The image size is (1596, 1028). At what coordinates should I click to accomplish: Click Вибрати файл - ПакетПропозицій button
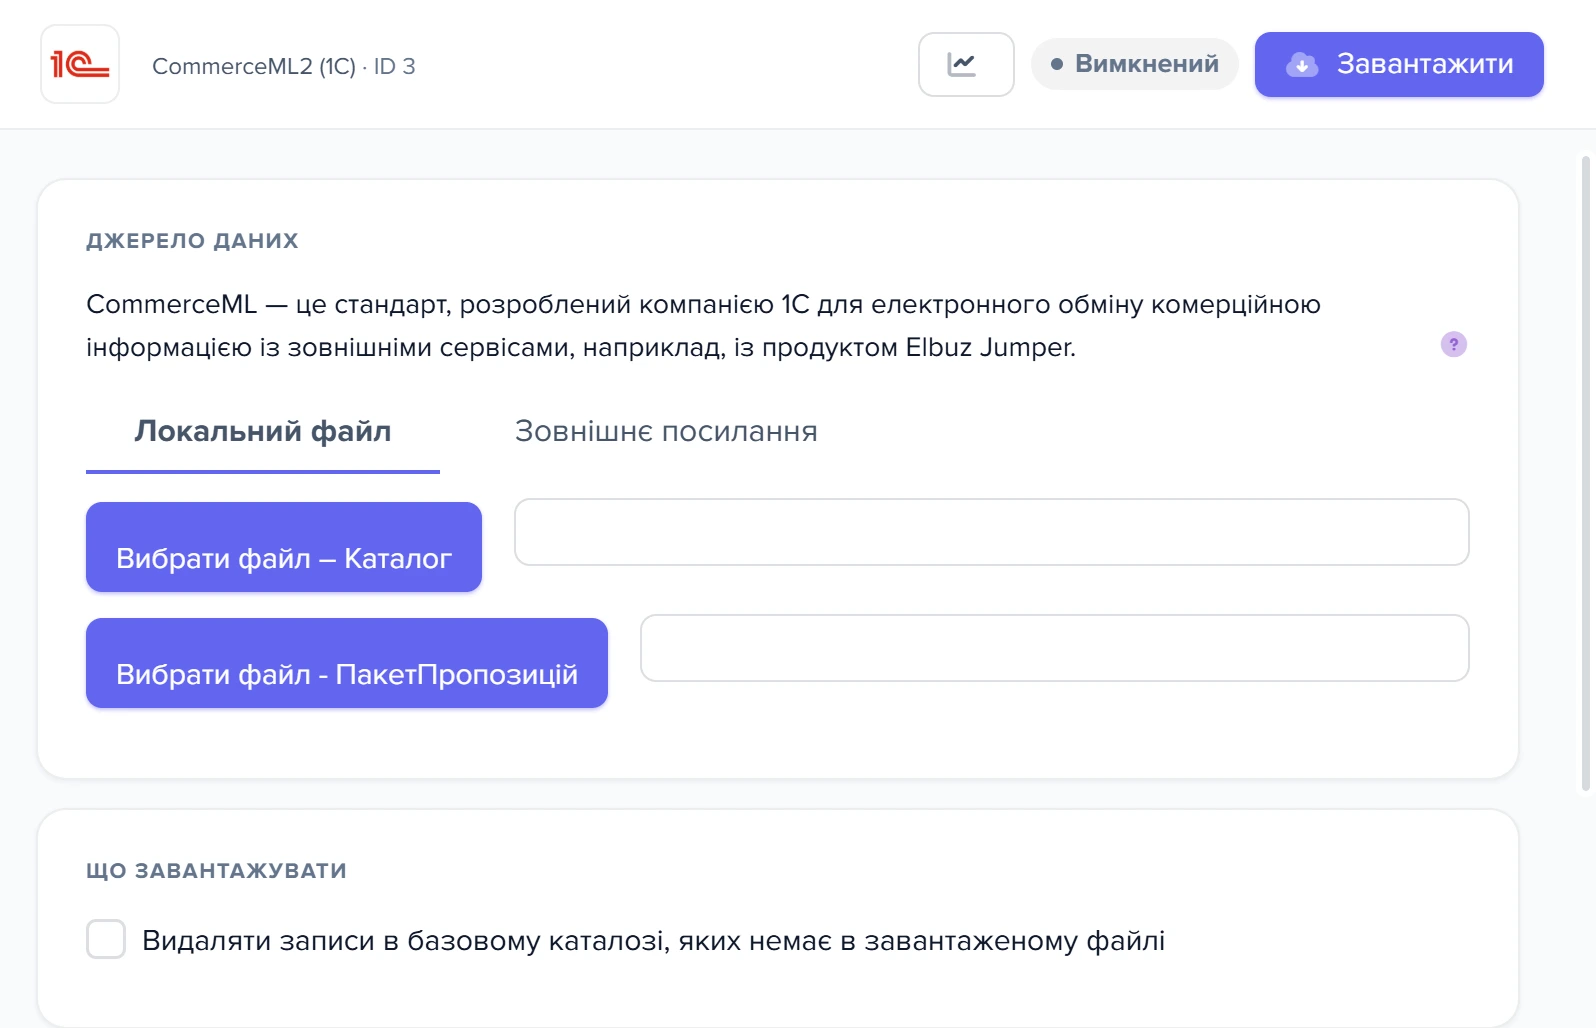click(347, 663)
